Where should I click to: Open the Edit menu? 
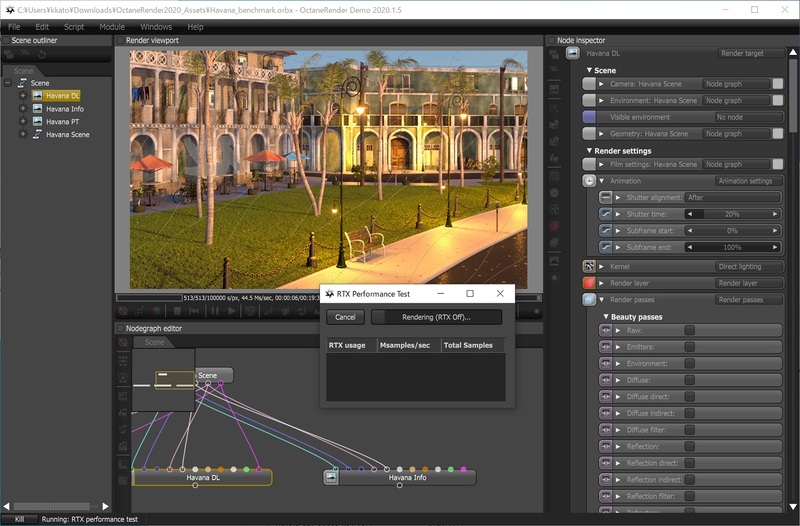tap(42, 27)
